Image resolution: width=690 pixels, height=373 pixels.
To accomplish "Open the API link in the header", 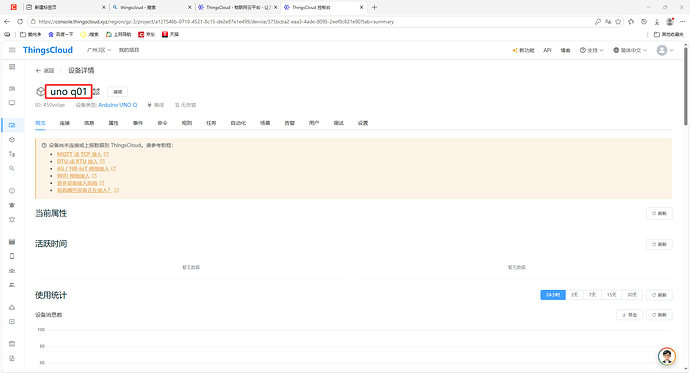I will (x=547, y=50).
